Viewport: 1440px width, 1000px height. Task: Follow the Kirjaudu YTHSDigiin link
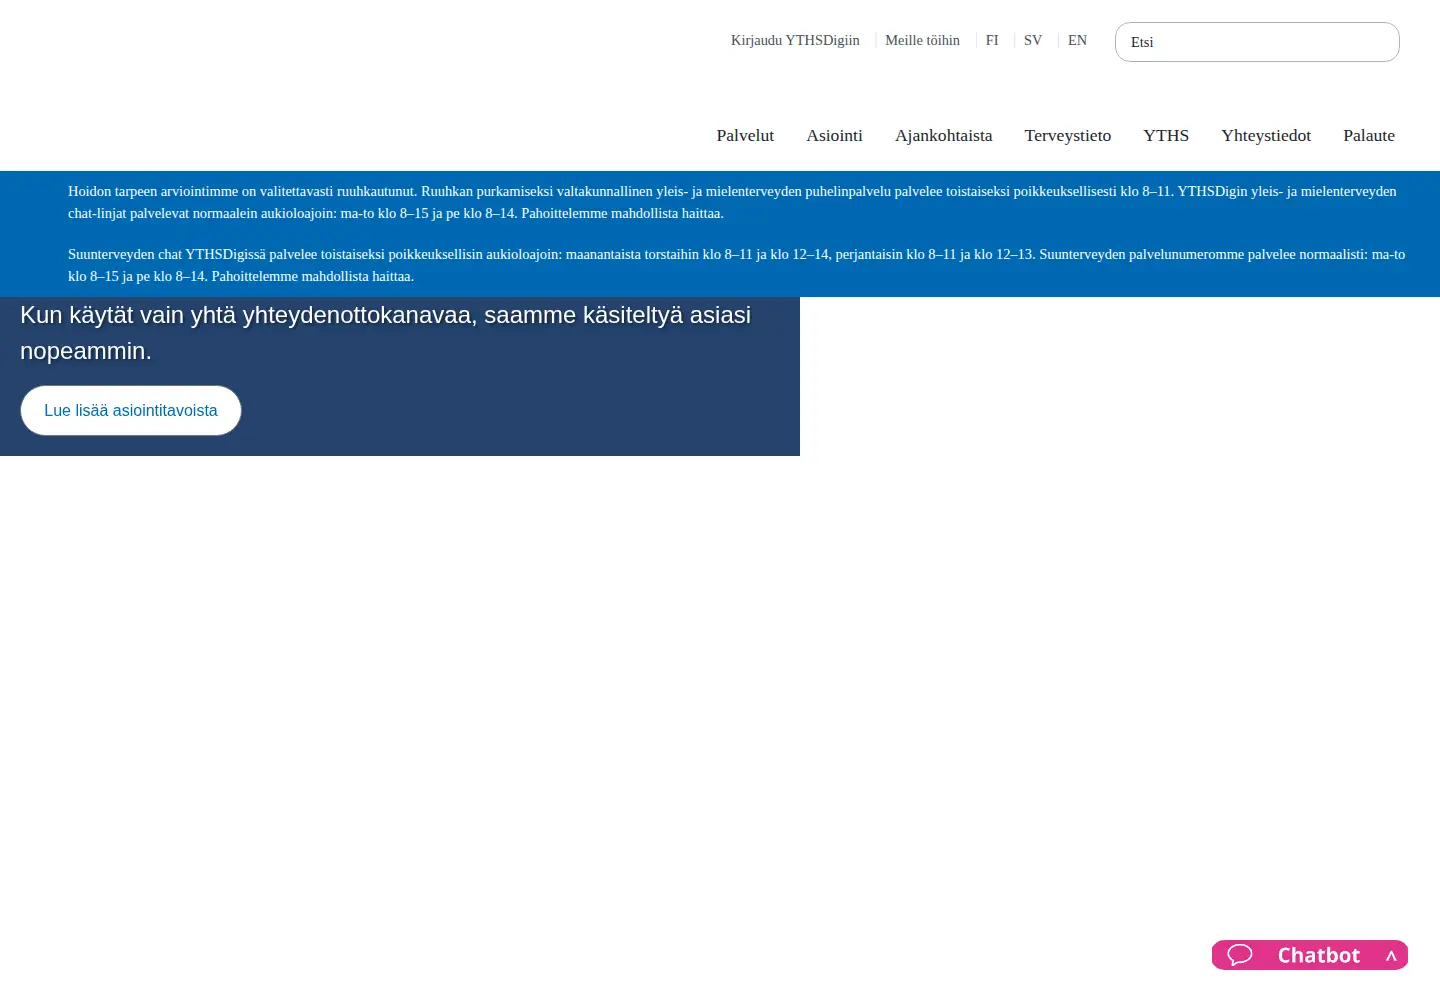coord(795,40)
